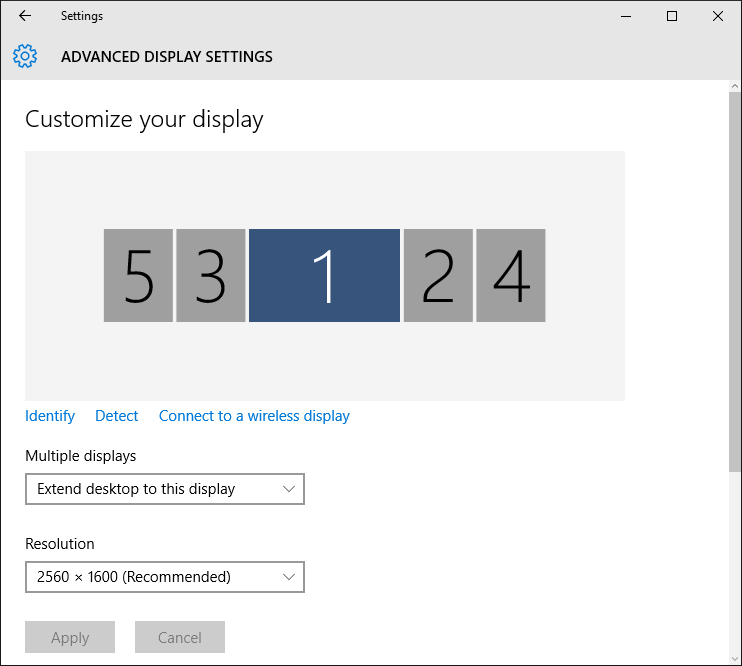Select display 5 in the arrangement
Screen dimensions: 742x666
coord(138,275)
